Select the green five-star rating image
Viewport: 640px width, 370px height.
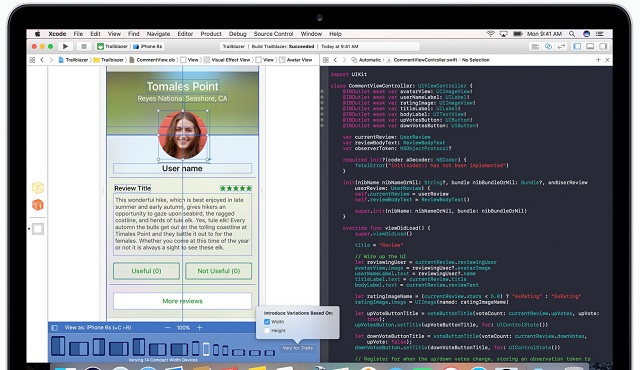tap(236, 188)
